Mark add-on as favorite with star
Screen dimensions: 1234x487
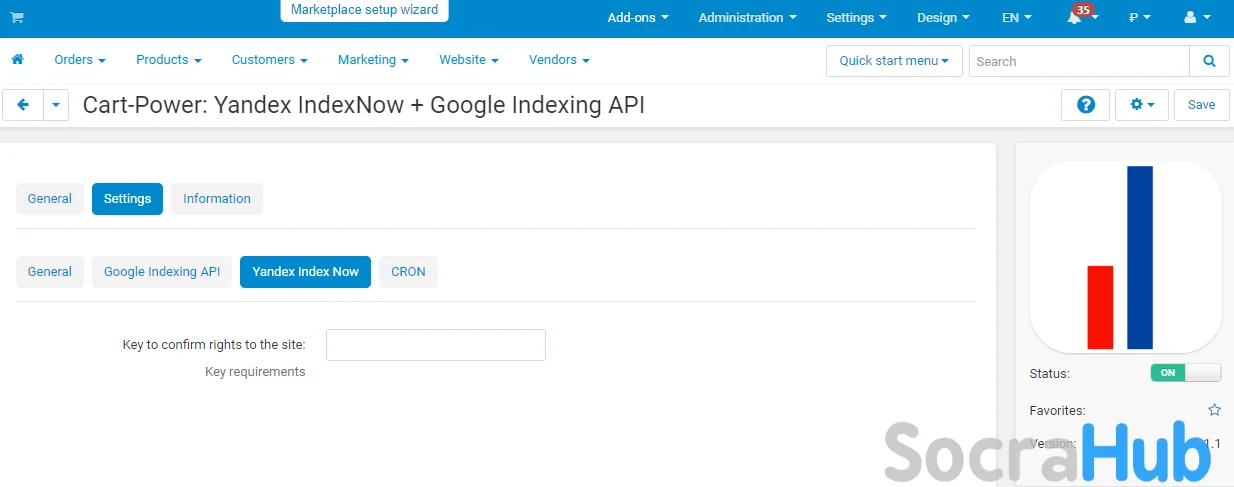(1214, 410)
